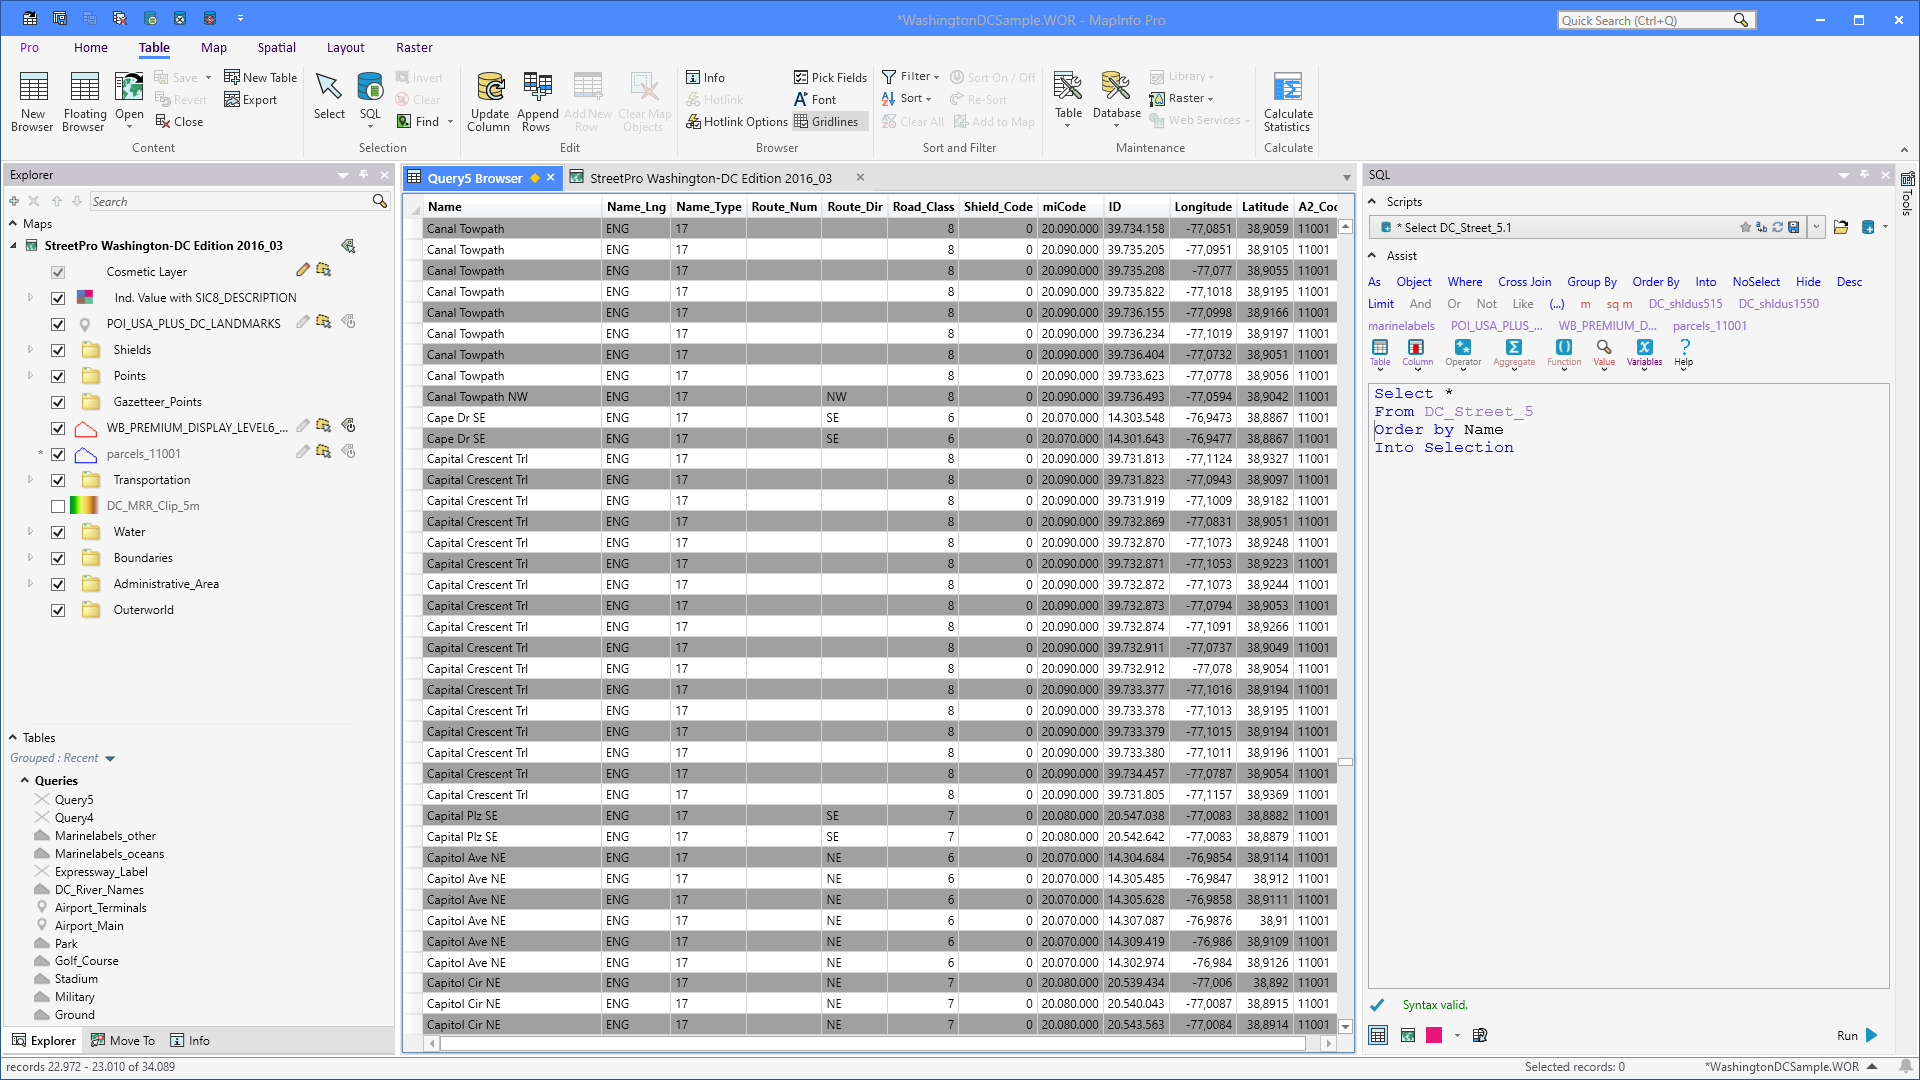Select the Select tool on the Table ribbon
Viewport: 1920px width, 1080px height.
[329, 97]
